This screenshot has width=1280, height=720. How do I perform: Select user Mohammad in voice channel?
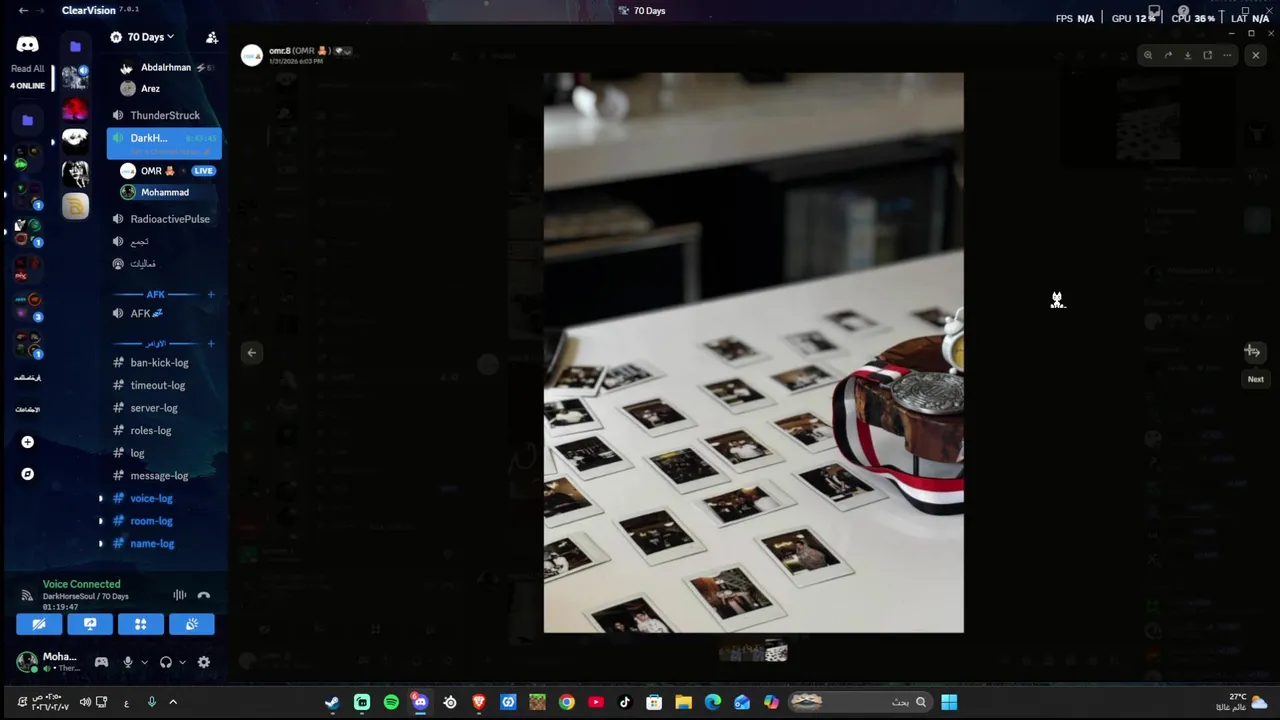pos(164,192)
